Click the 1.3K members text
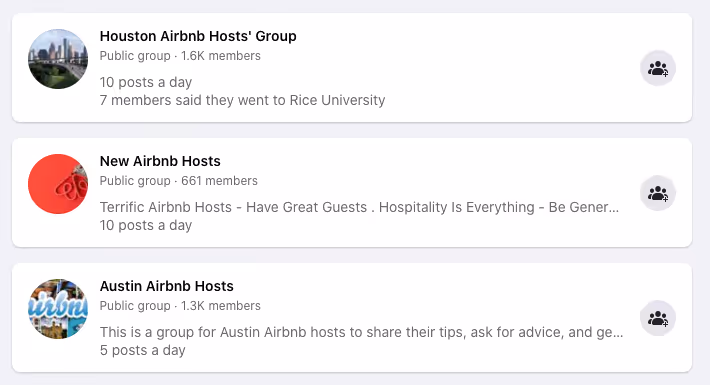 coord(221,306)
